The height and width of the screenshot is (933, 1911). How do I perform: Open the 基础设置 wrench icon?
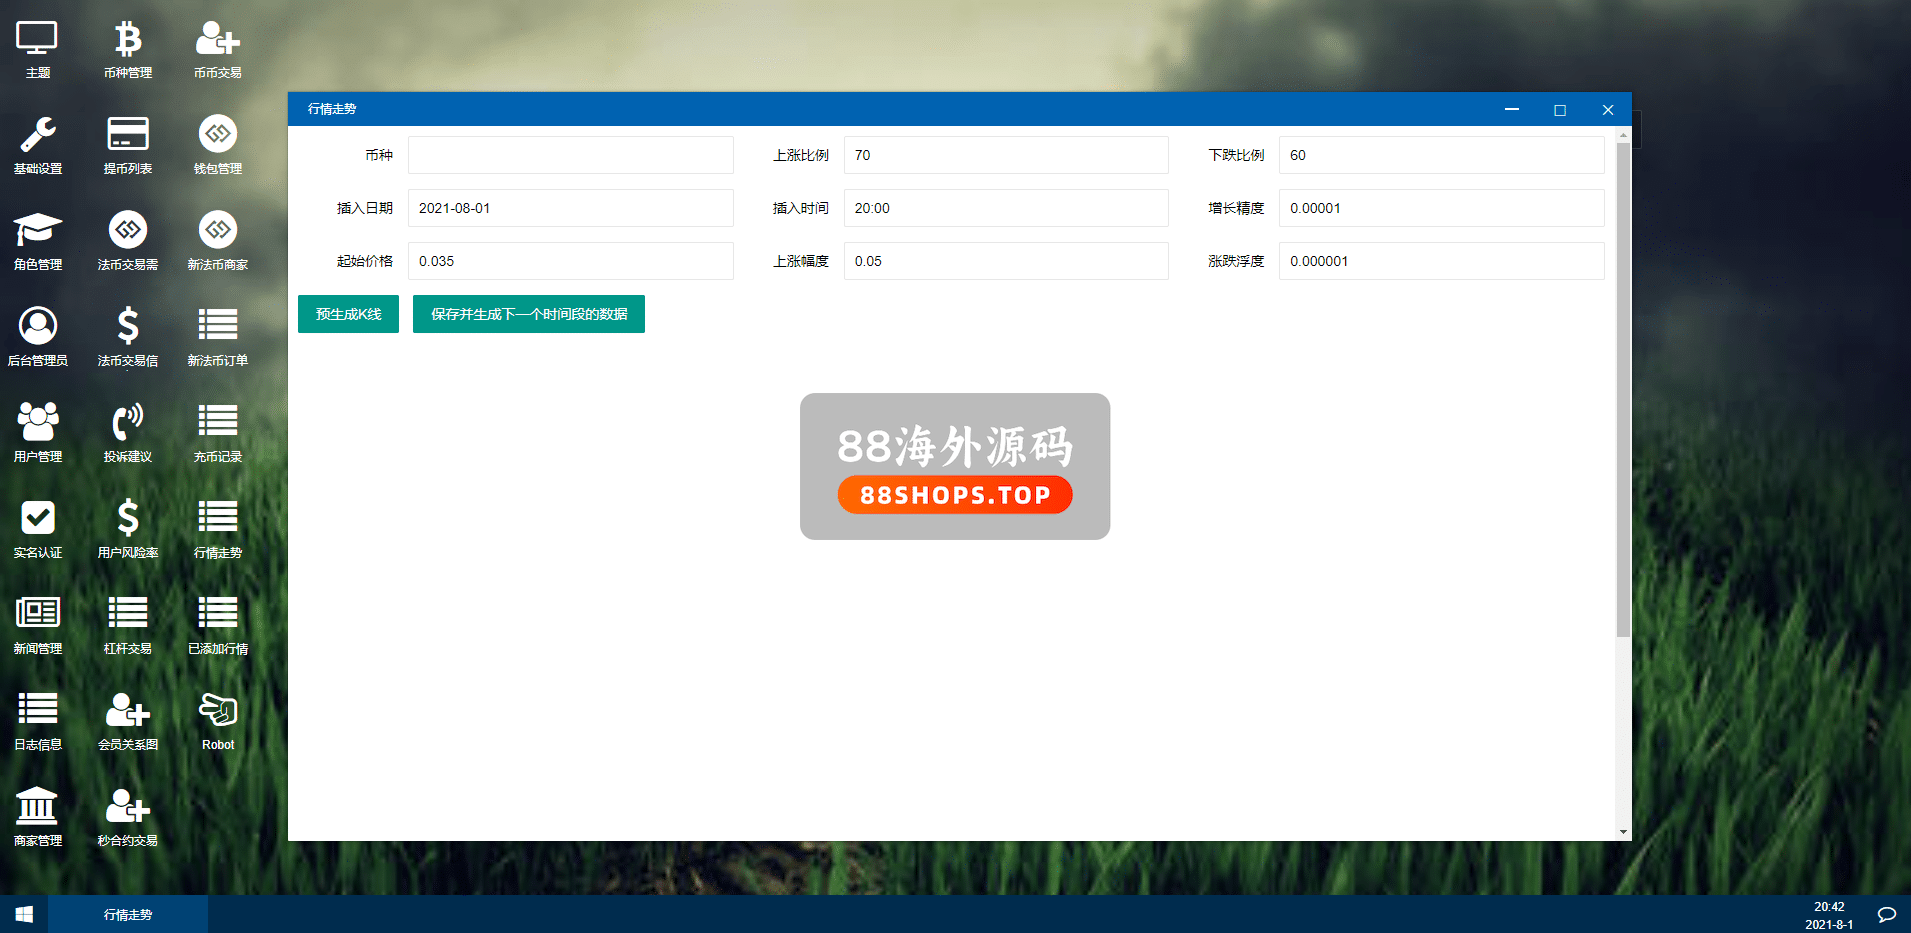[38, 135]
